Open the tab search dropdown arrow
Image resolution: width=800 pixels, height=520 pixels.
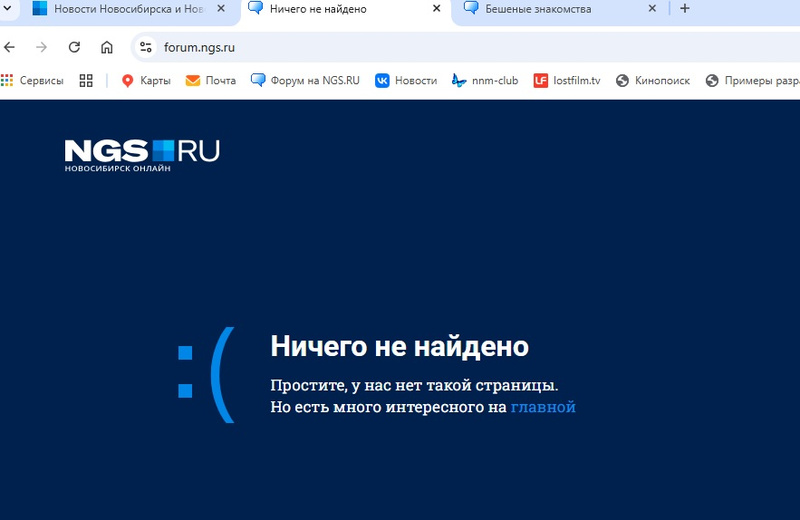coord(7,8)
